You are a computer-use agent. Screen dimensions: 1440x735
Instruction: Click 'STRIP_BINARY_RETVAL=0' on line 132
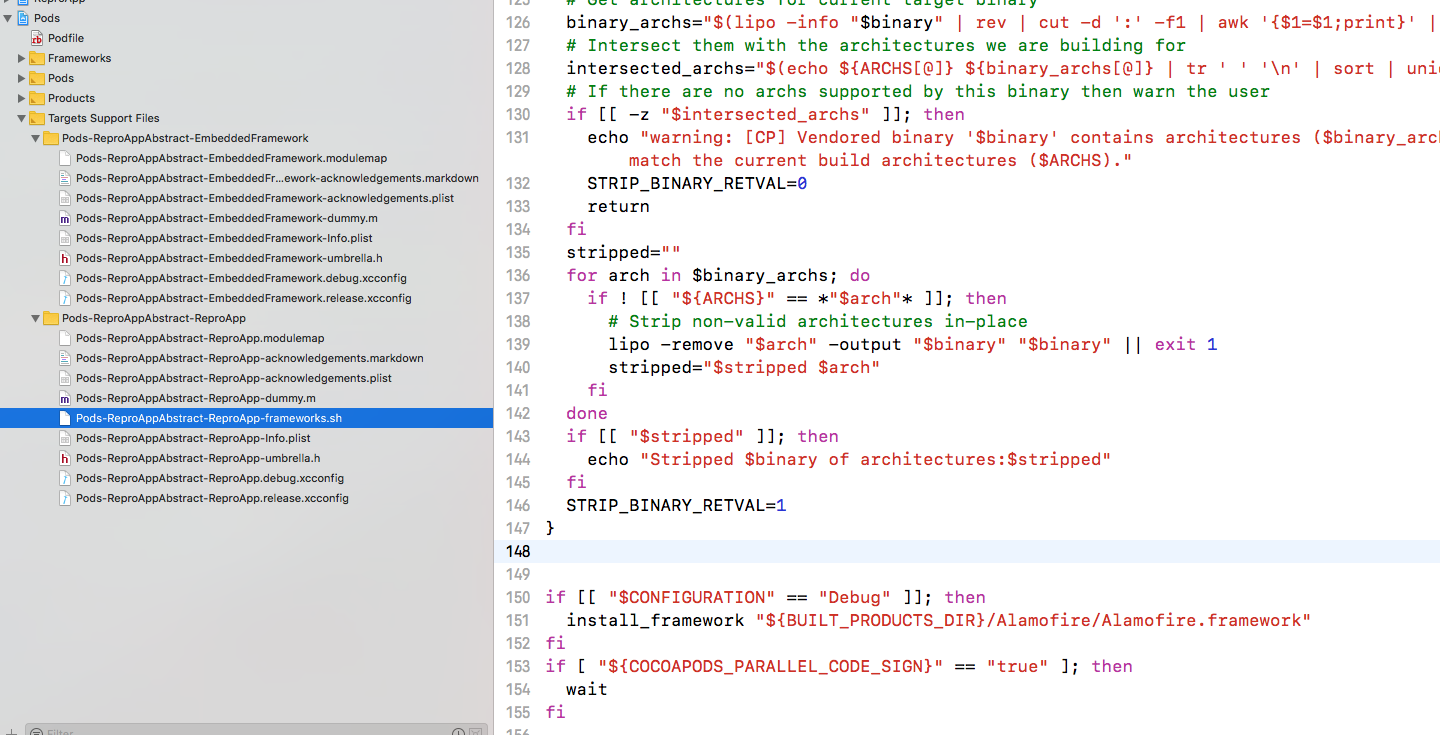[697, 183]
